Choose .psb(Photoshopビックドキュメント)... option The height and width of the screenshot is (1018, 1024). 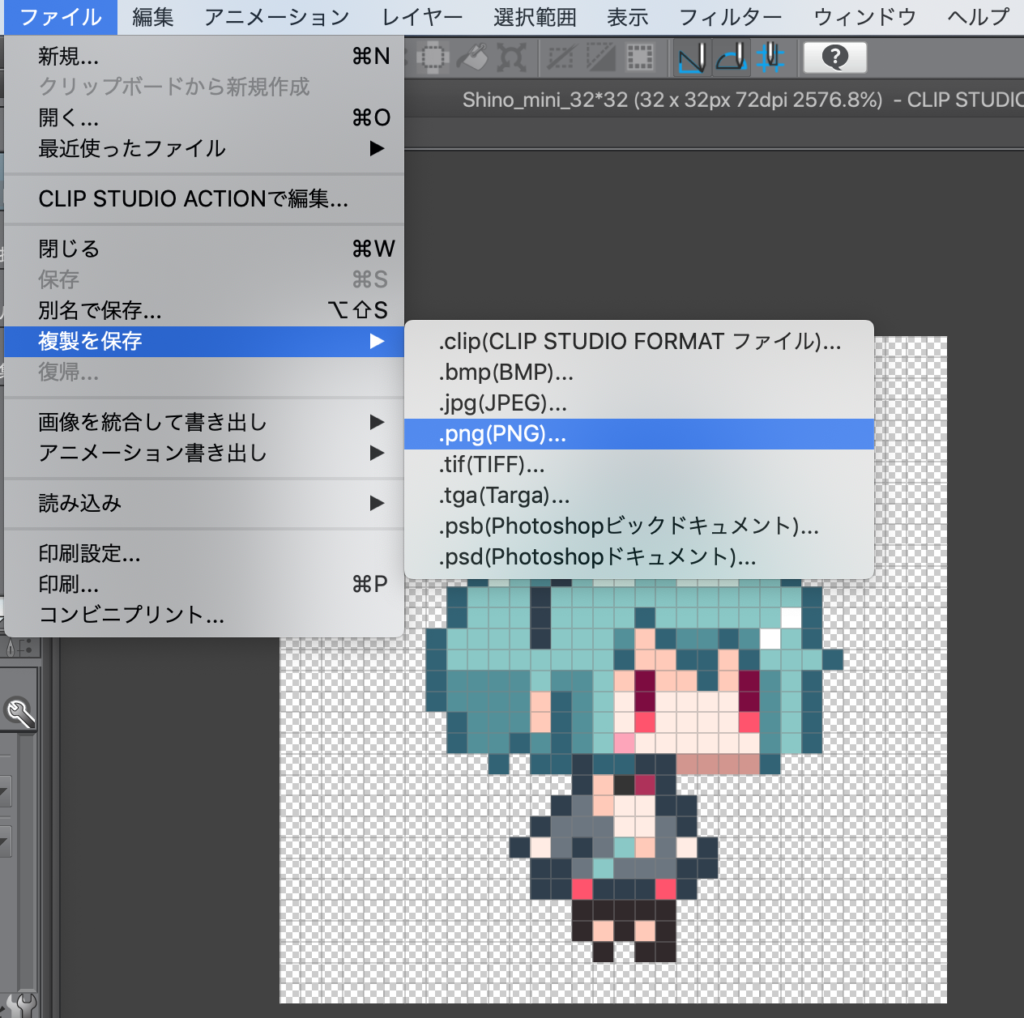point(639,526)
